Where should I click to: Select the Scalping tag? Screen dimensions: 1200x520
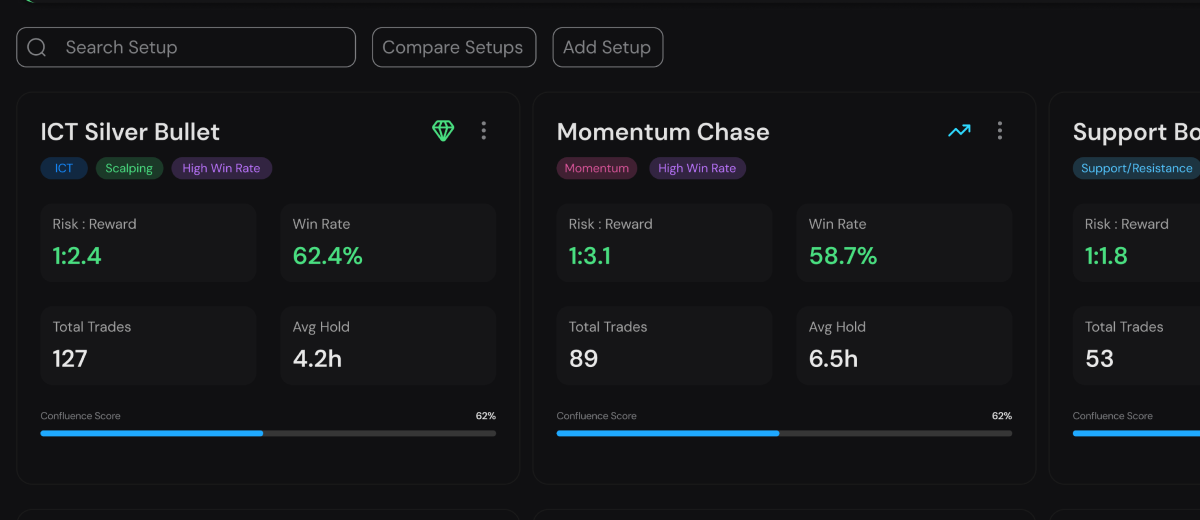129,168
